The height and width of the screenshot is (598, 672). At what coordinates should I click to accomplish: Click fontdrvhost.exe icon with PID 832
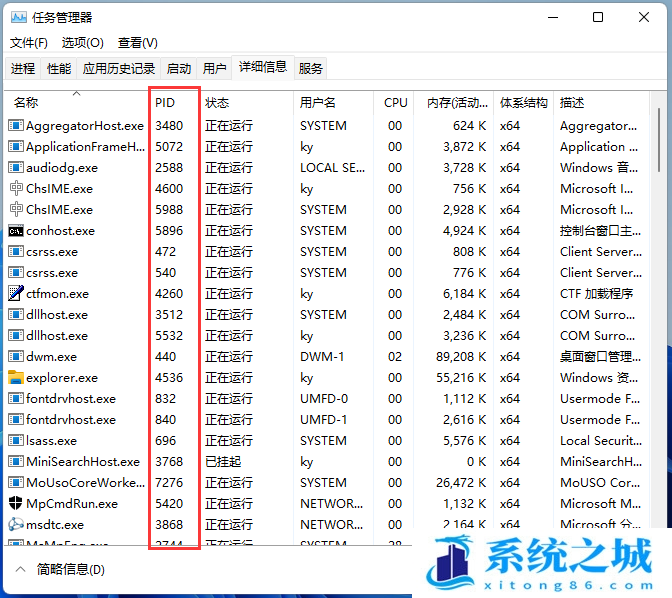[16, 399]
